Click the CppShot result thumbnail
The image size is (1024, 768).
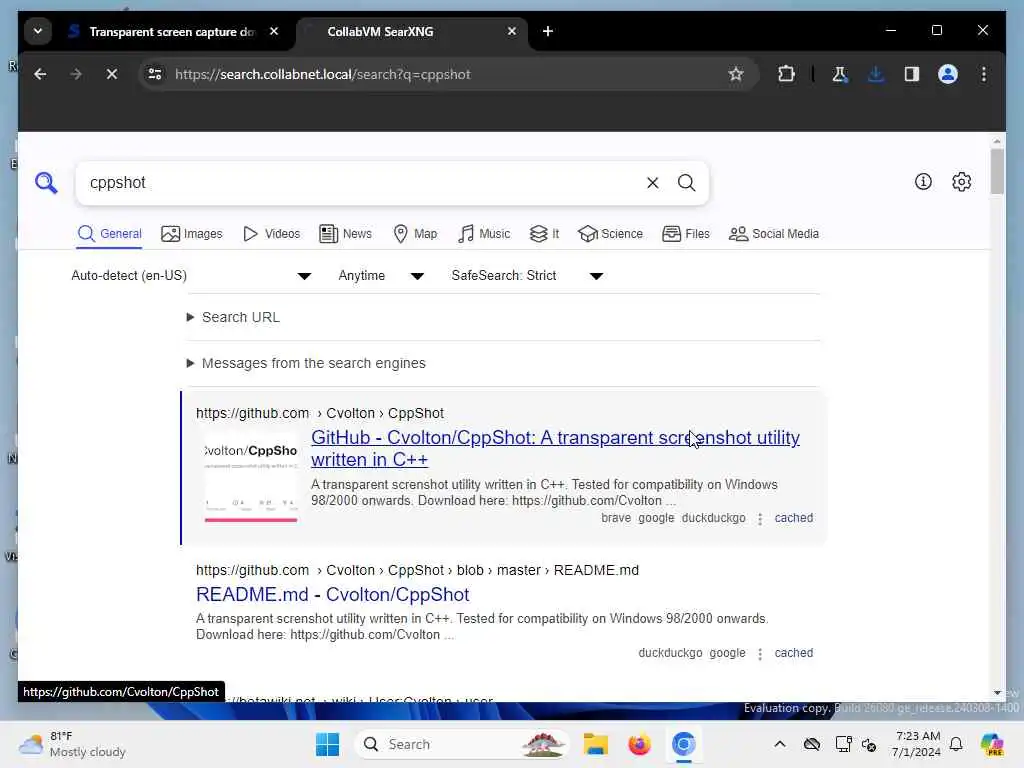click(x=251, y=478)
